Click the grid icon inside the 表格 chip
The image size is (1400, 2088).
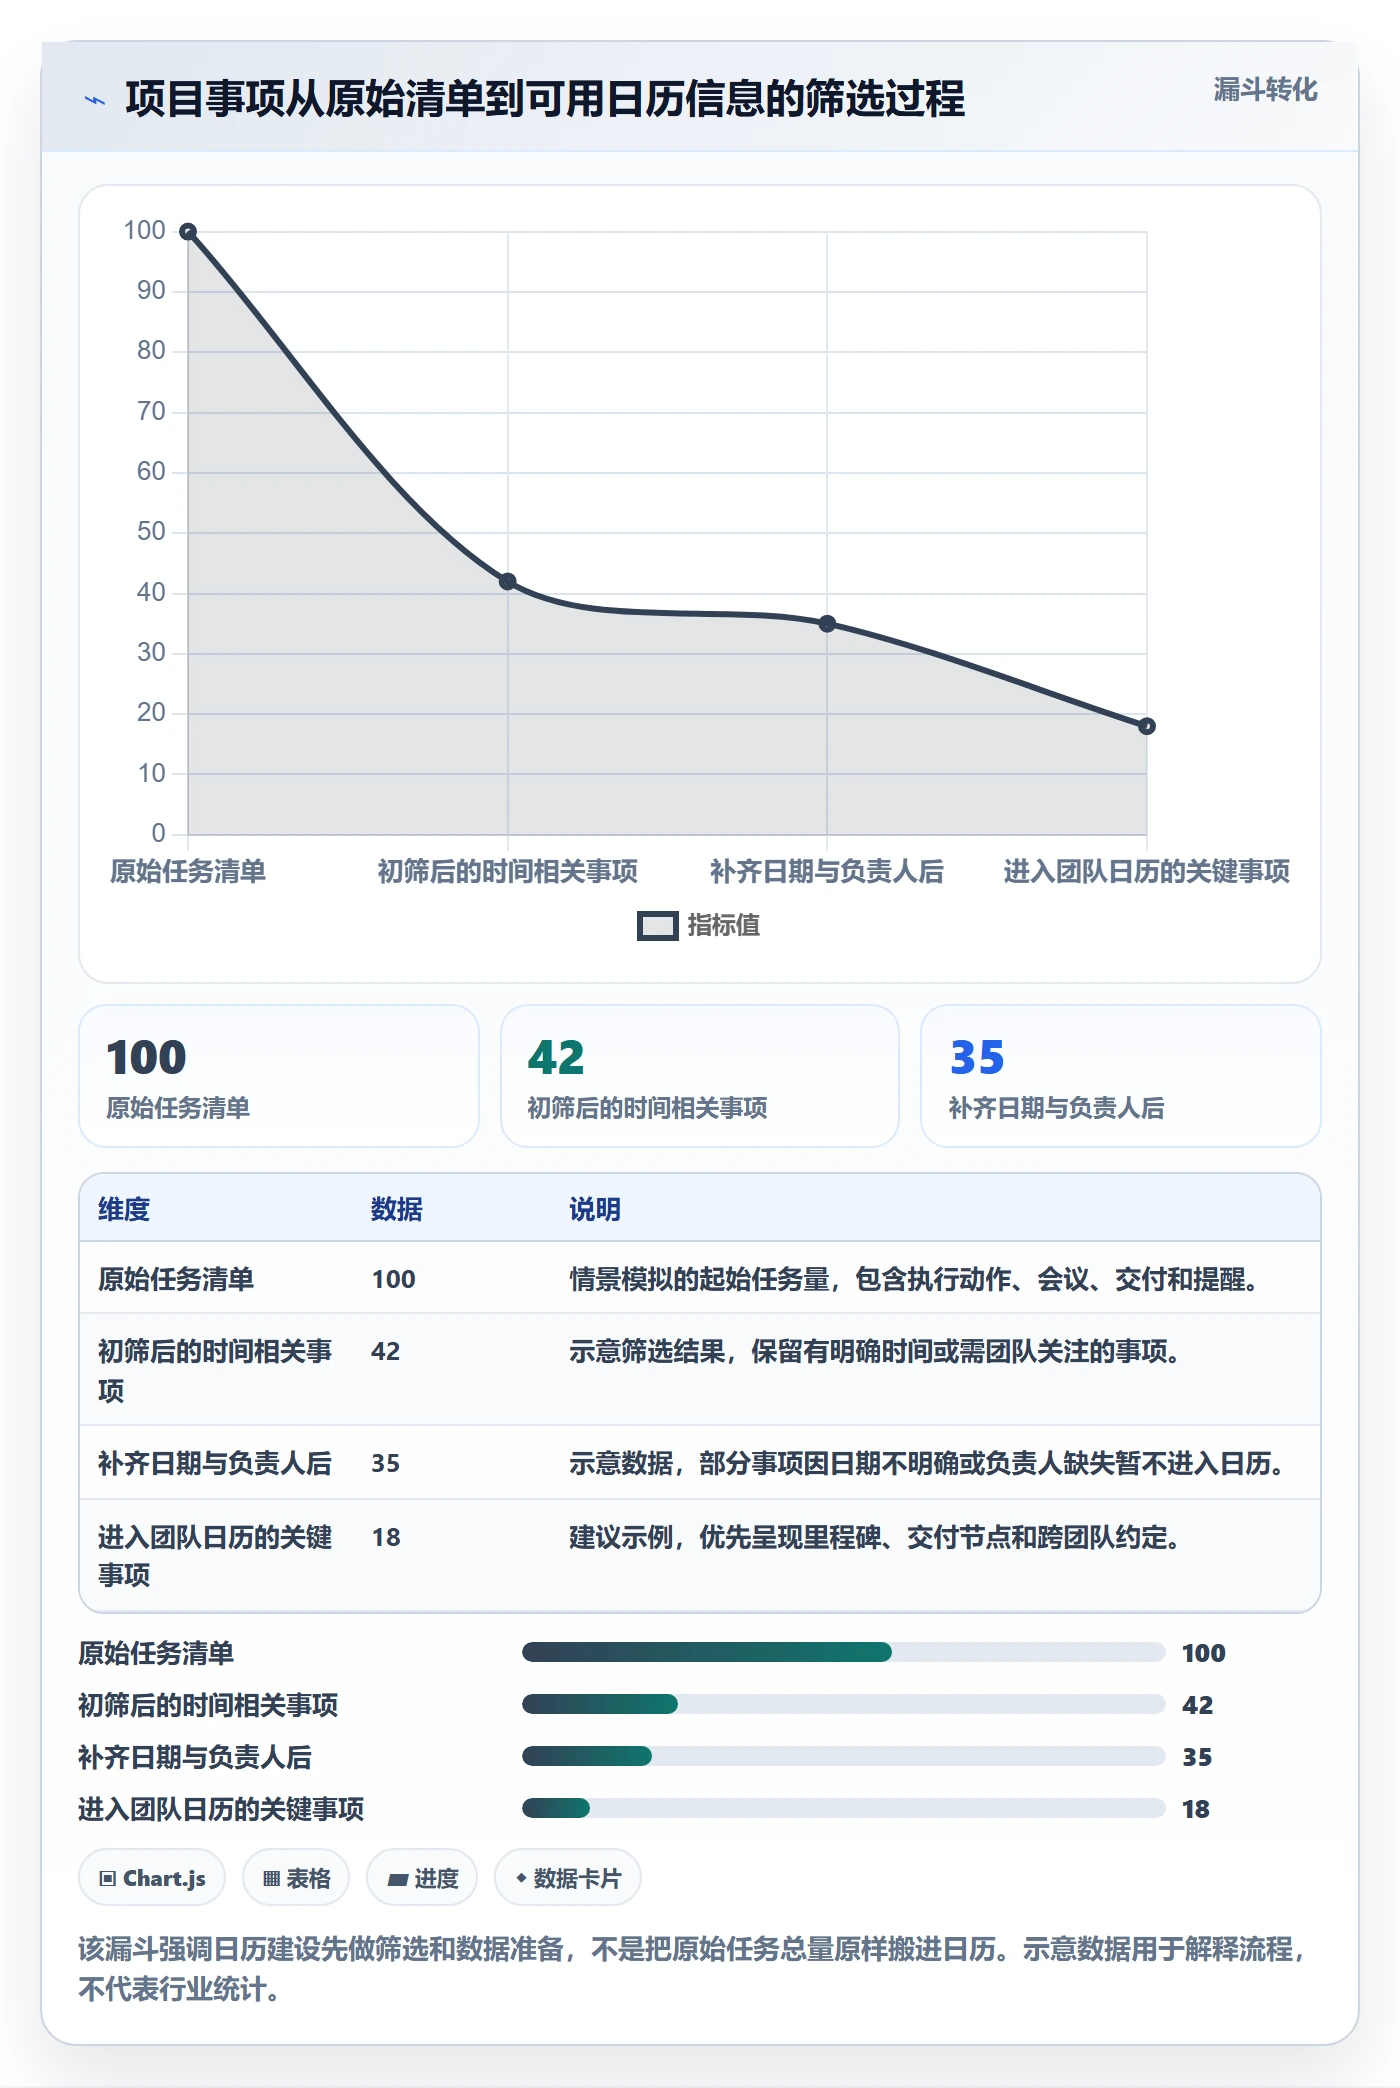tap(271, 1879)
